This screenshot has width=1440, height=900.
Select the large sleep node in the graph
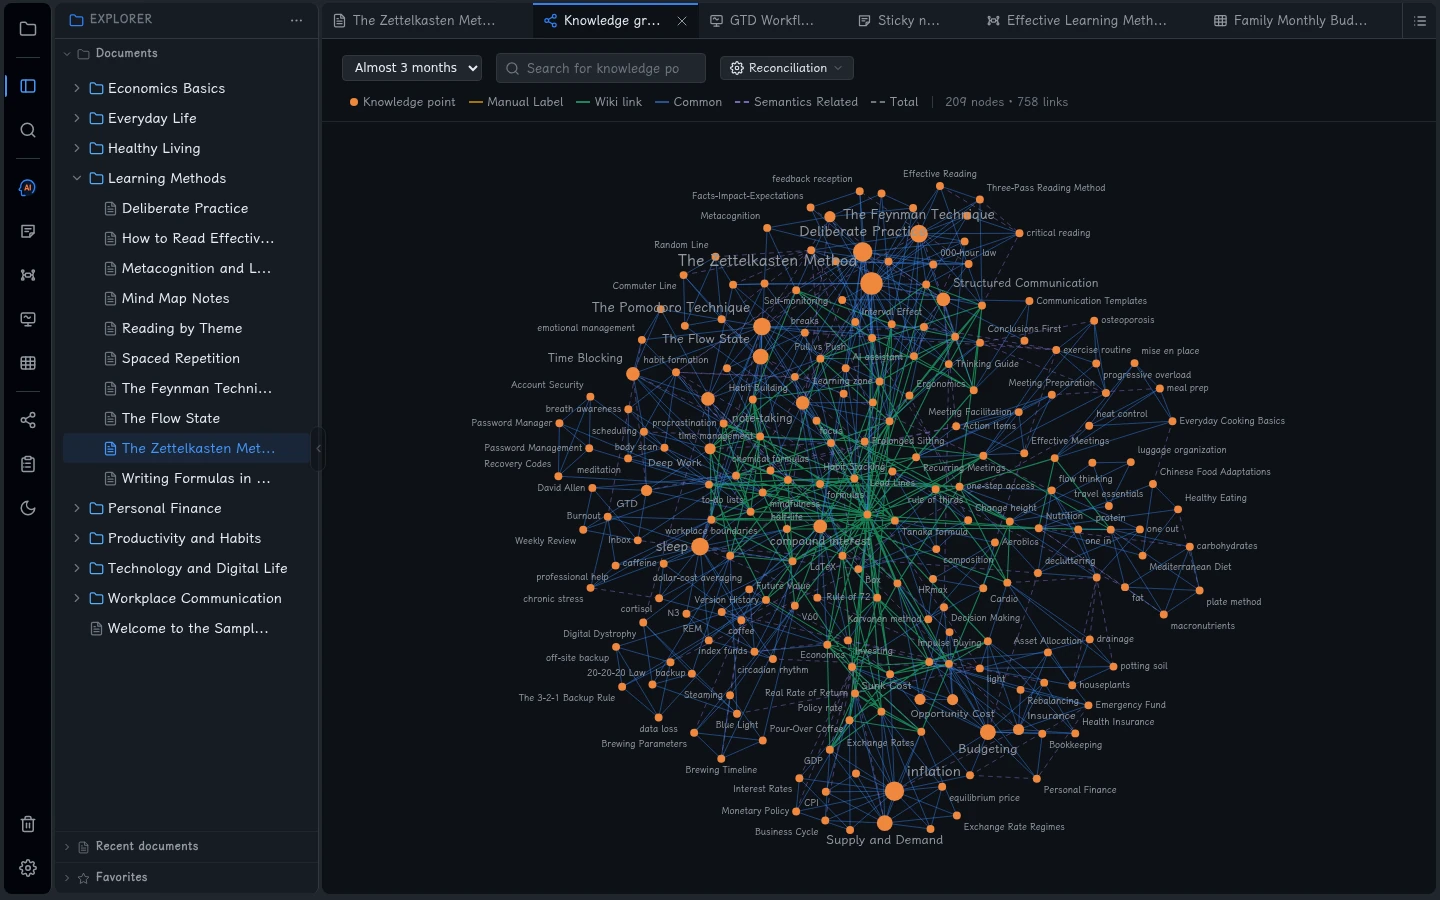coord(700,546)
